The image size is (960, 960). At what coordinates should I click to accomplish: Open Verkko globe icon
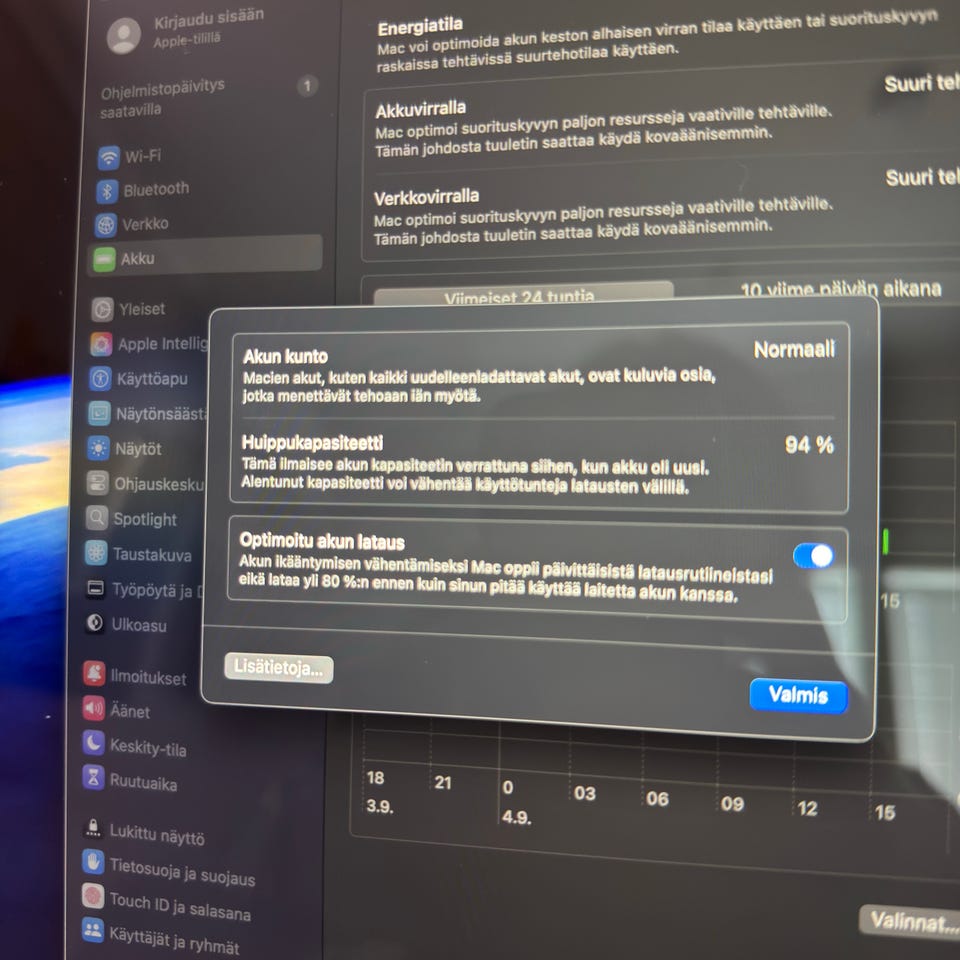106,225
